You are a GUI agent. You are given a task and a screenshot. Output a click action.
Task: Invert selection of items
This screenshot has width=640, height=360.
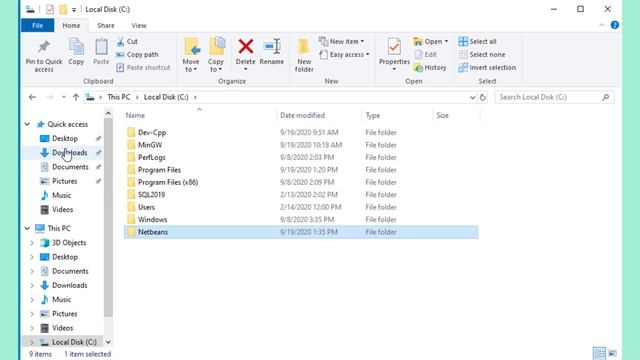coord(487,68)
